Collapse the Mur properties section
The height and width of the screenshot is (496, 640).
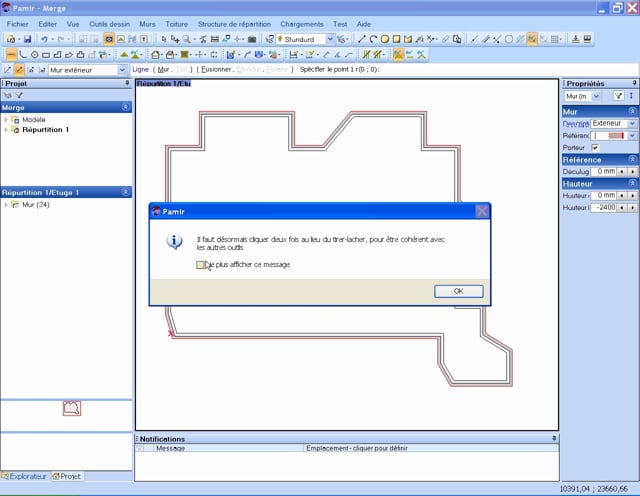(632, 111)
